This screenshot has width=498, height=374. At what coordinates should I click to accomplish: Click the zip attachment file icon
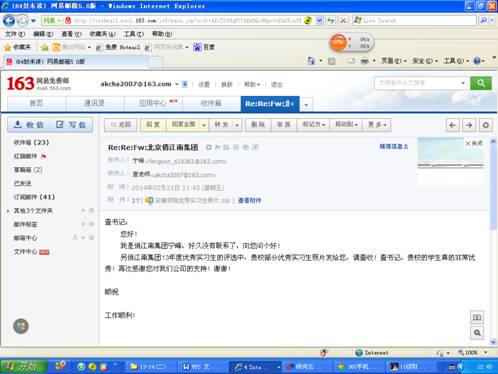tap(149, 200)
